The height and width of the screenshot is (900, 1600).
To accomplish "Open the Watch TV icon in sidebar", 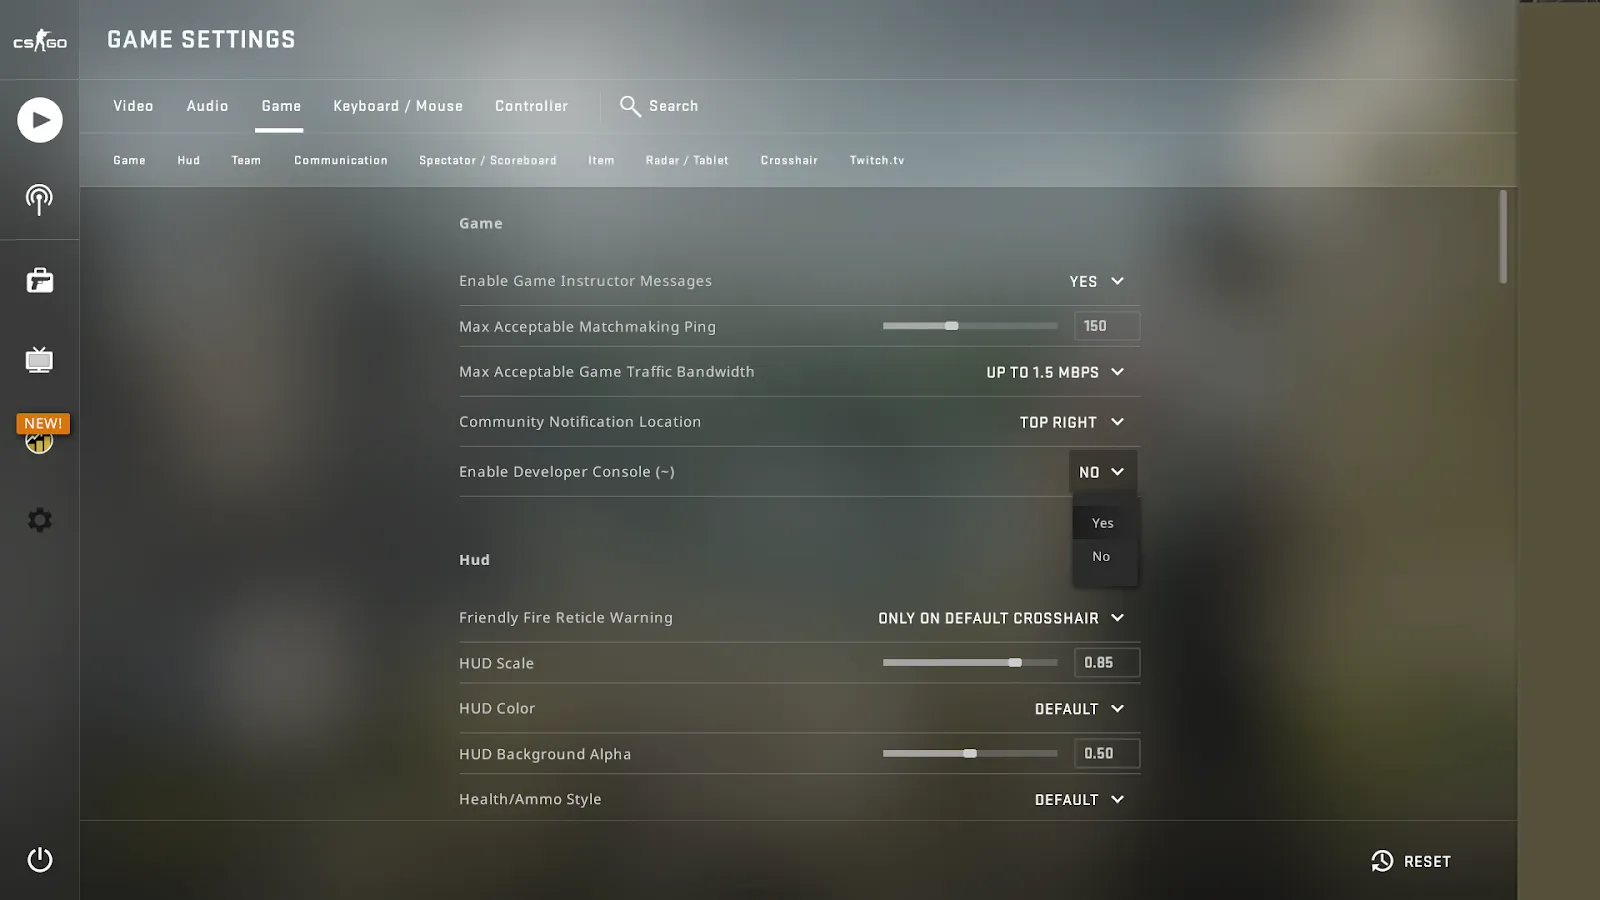I will coord(39,360).
